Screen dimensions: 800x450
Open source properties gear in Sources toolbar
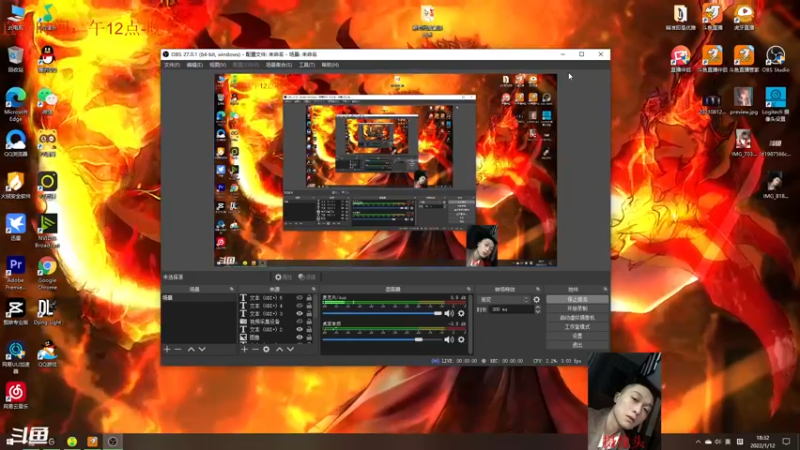[266, 349]
